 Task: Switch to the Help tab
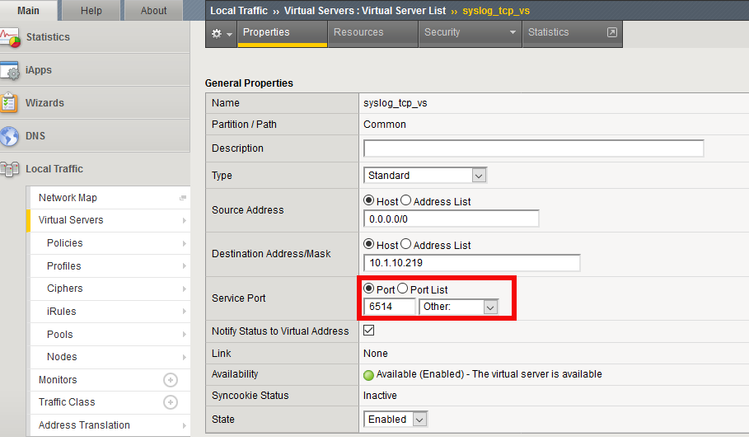91,11
